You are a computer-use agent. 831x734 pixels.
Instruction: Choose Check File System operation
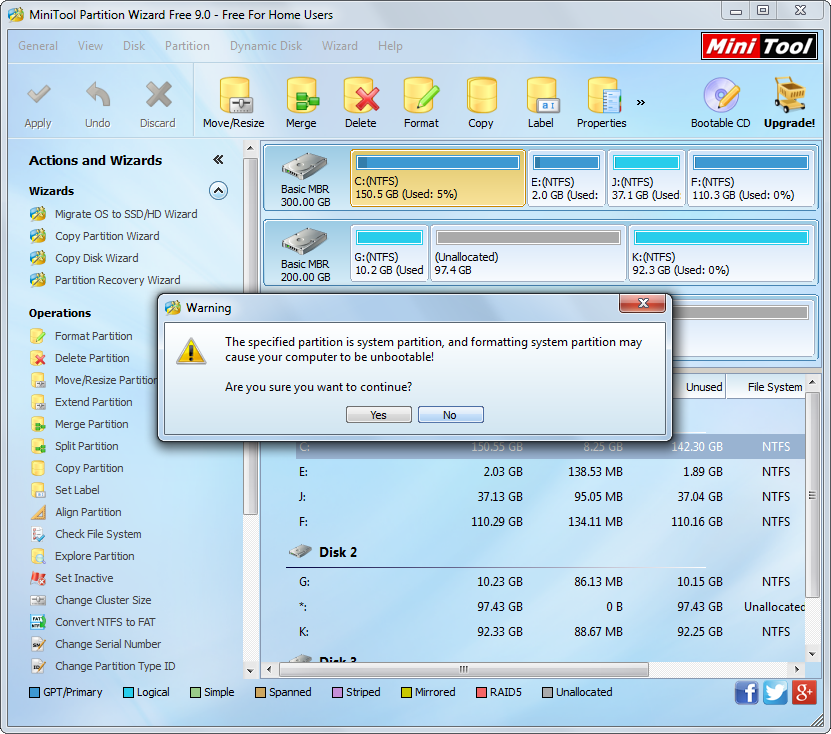[x=98, y=534]
